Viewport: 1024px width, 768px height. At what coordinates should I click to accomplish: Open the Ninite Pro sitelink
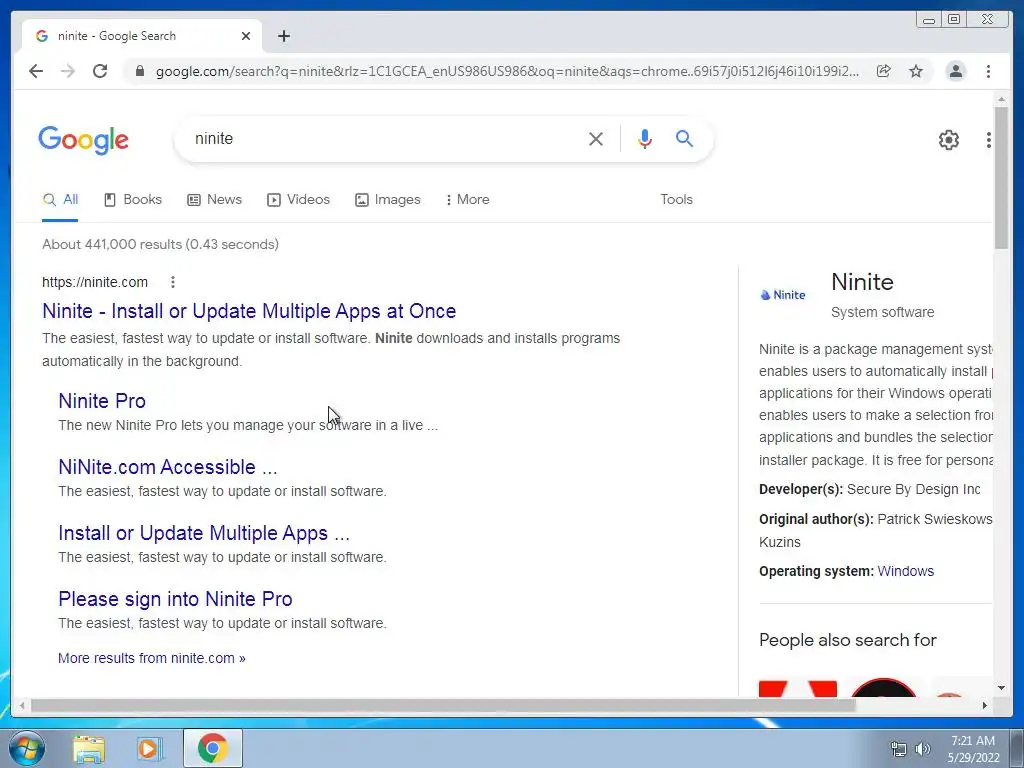(x=102, y=401)
